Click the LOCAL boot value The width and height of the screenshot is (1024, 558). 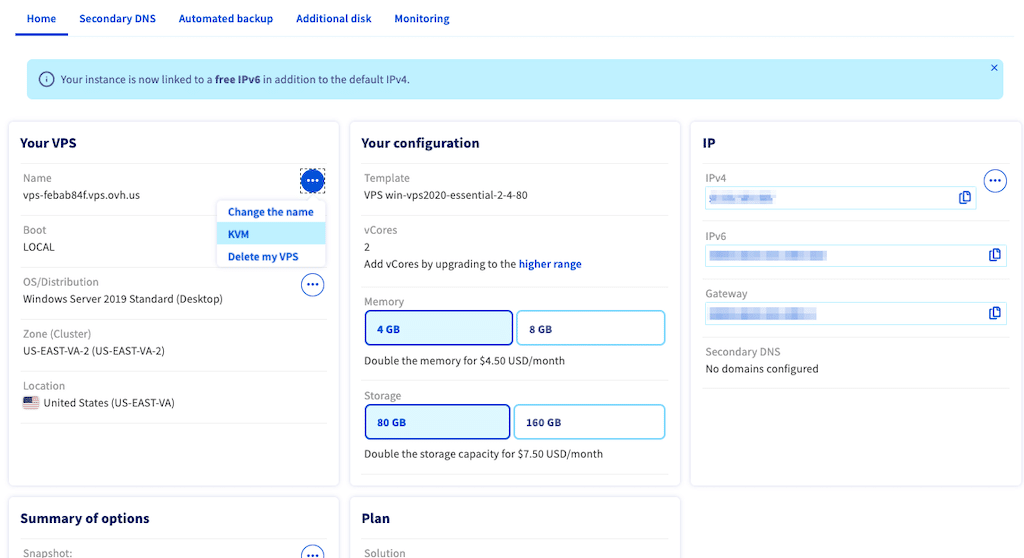coord(39,247)
